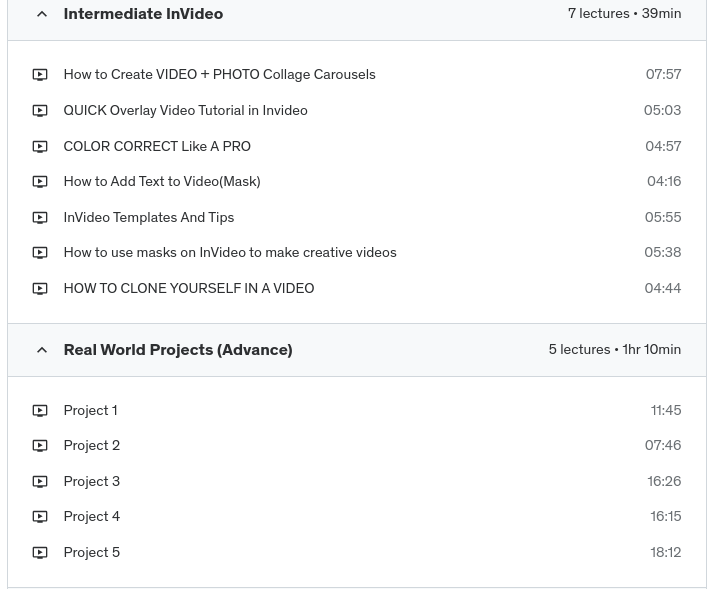Viewport: 716px width, 589px height.
Task: Open the Project 4 lecture
Action: 91,517
